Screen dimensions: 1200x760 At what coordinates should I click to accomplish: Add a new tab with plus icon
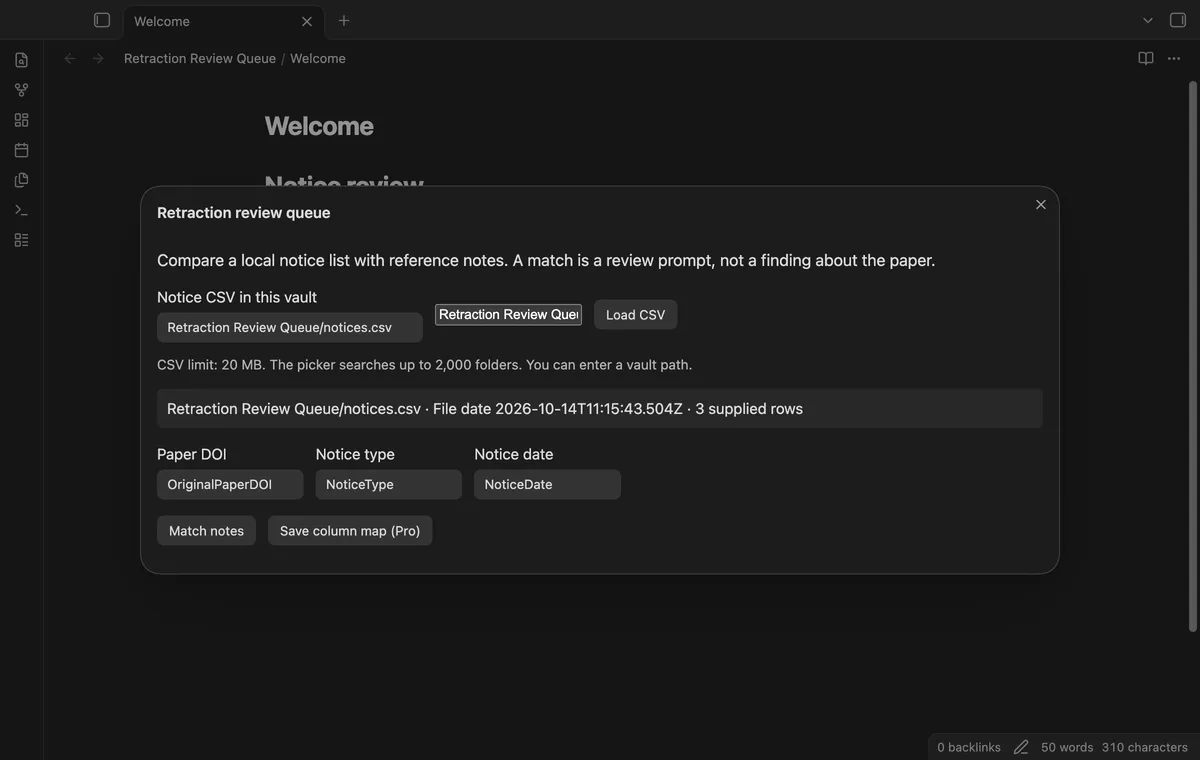pyautogui.click(x=344, y=20)
